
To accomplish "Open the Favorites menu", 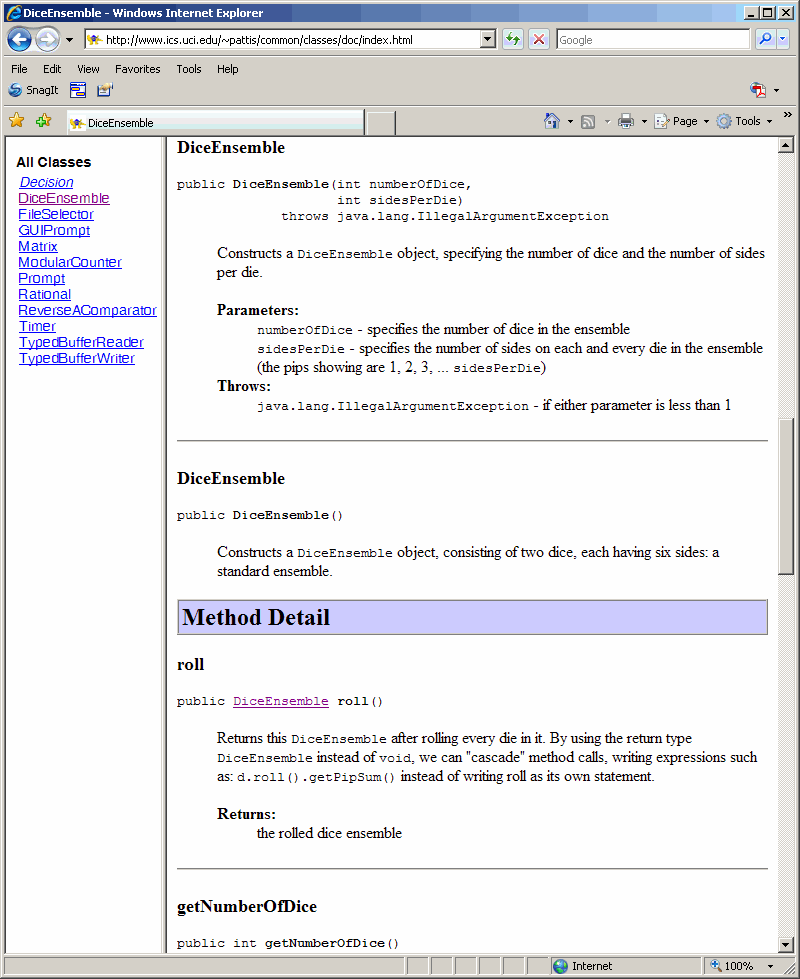I will (x=137, y=69).
